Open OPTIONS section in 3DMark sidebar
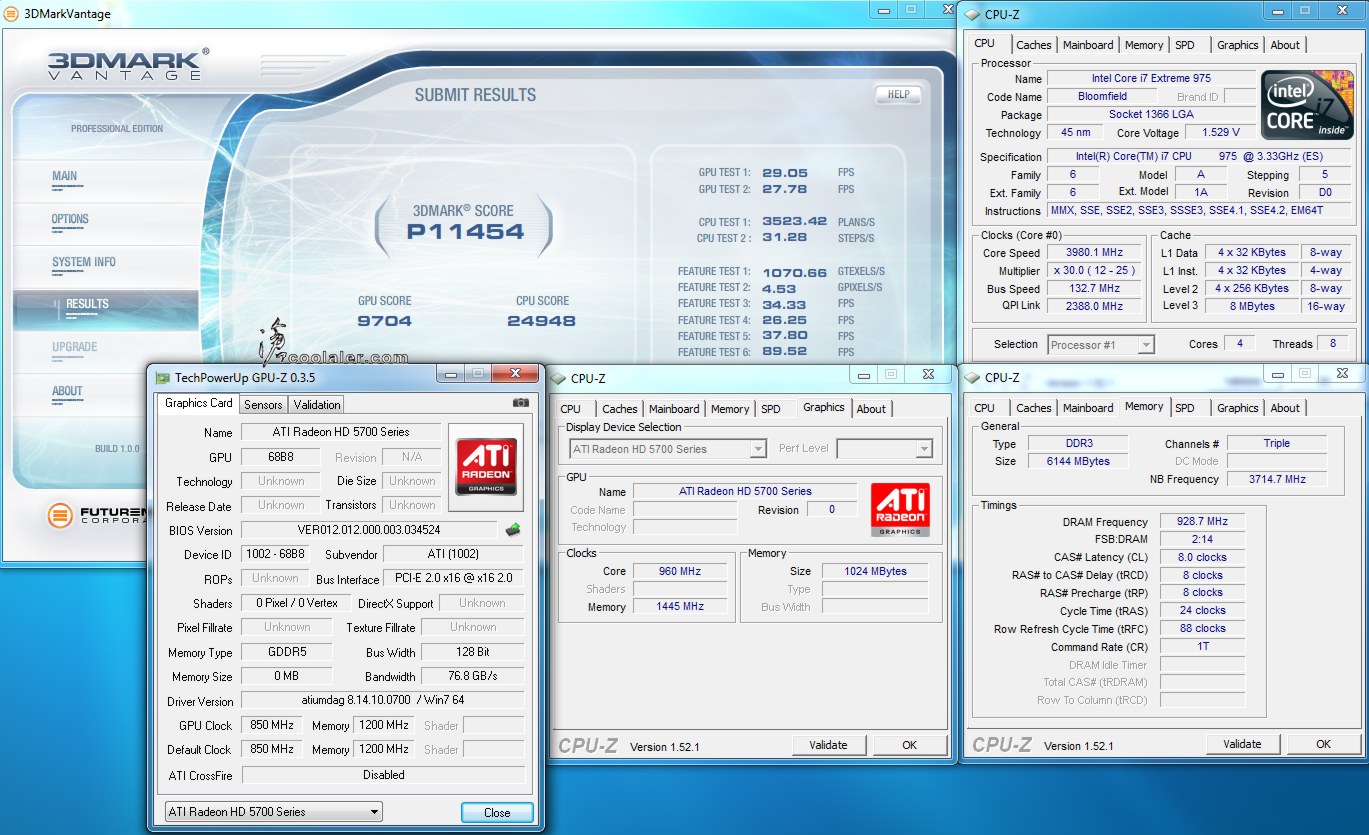 pos(70,220)
